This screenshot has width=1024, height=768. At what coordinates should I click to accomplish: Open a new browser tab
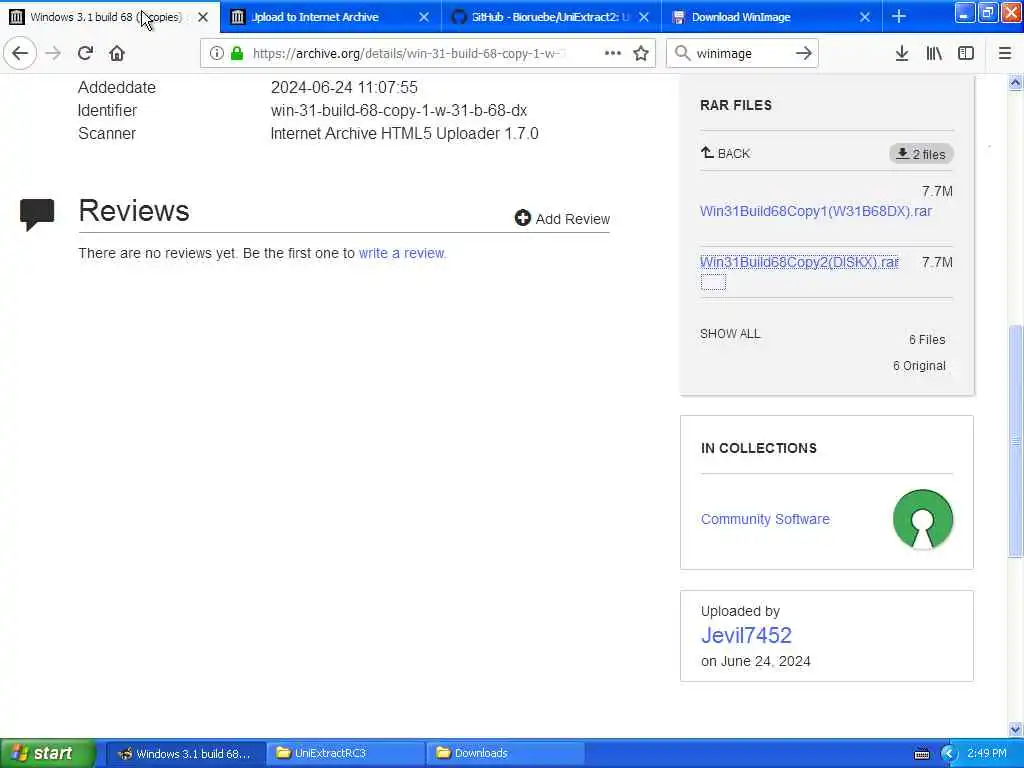tap(899, 16)
